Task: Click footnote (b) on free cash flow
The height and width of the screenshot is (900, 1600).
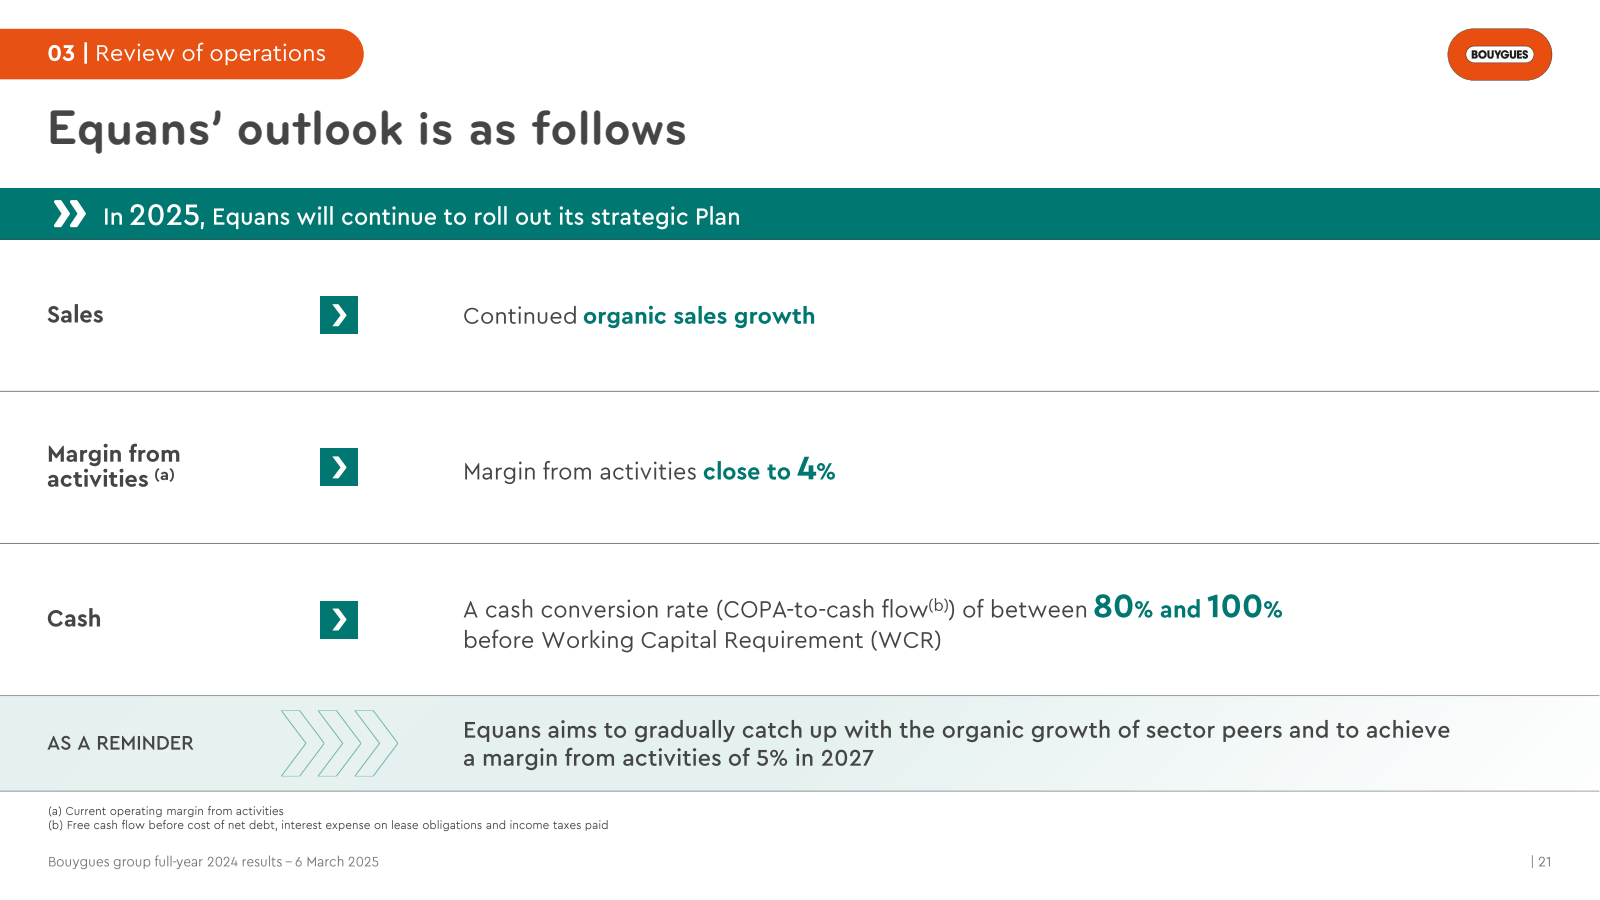Action: [x=328, y=825]
